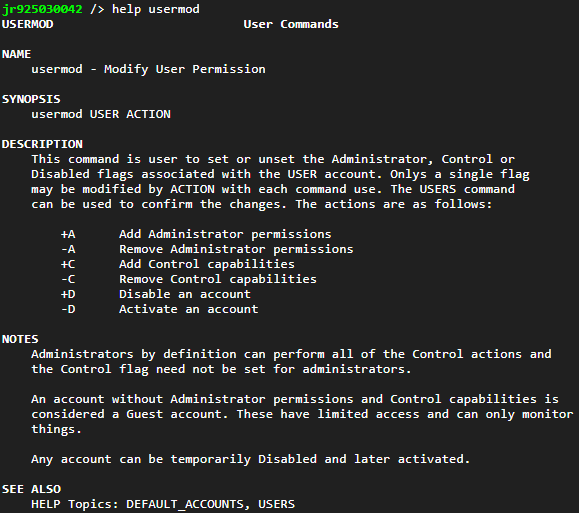Image resolution: width=579 pixels, height=513 pixels.
Task: Open the USERS help topic
Action: (277, 504)
